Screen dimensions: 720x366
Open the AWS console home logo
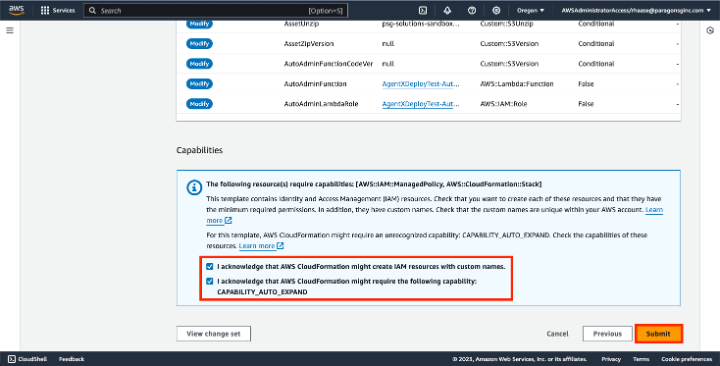coord(17,10)
